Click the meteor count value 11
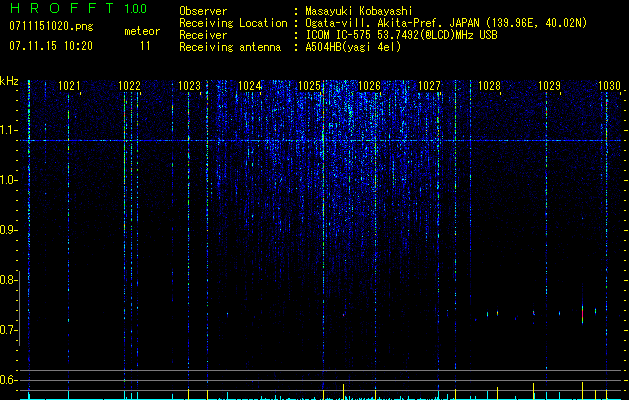The image size is (629, 400). click(x=145, y=46)
